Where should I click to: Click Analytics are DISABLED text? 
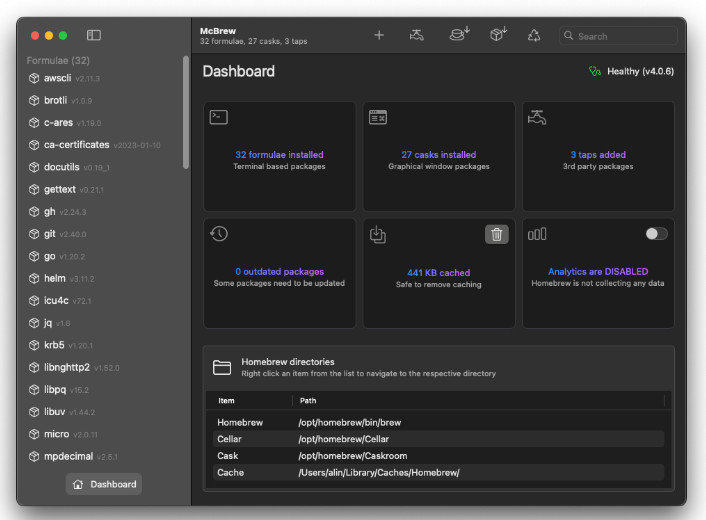tap(598, 271)
